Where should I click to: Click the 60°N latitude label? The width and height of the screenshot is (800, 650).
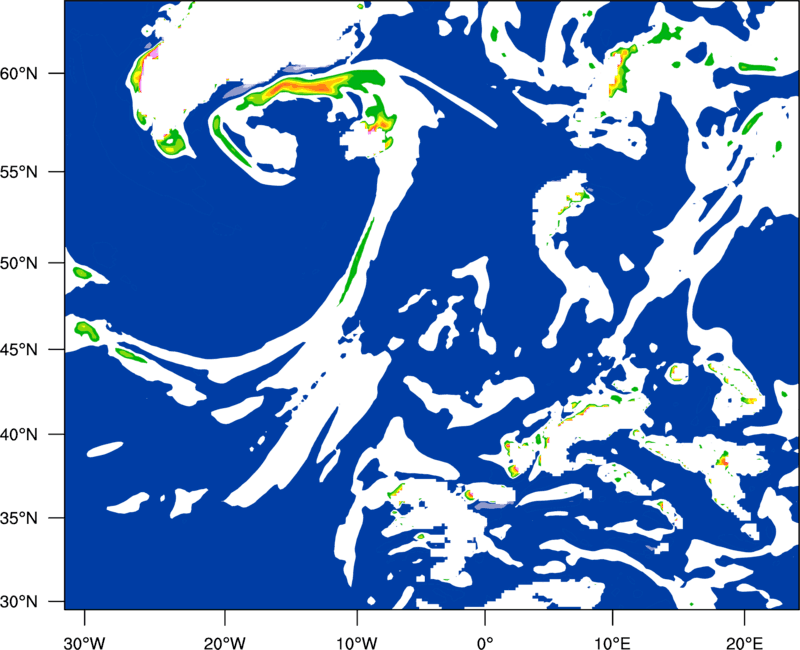pos(19,74)
